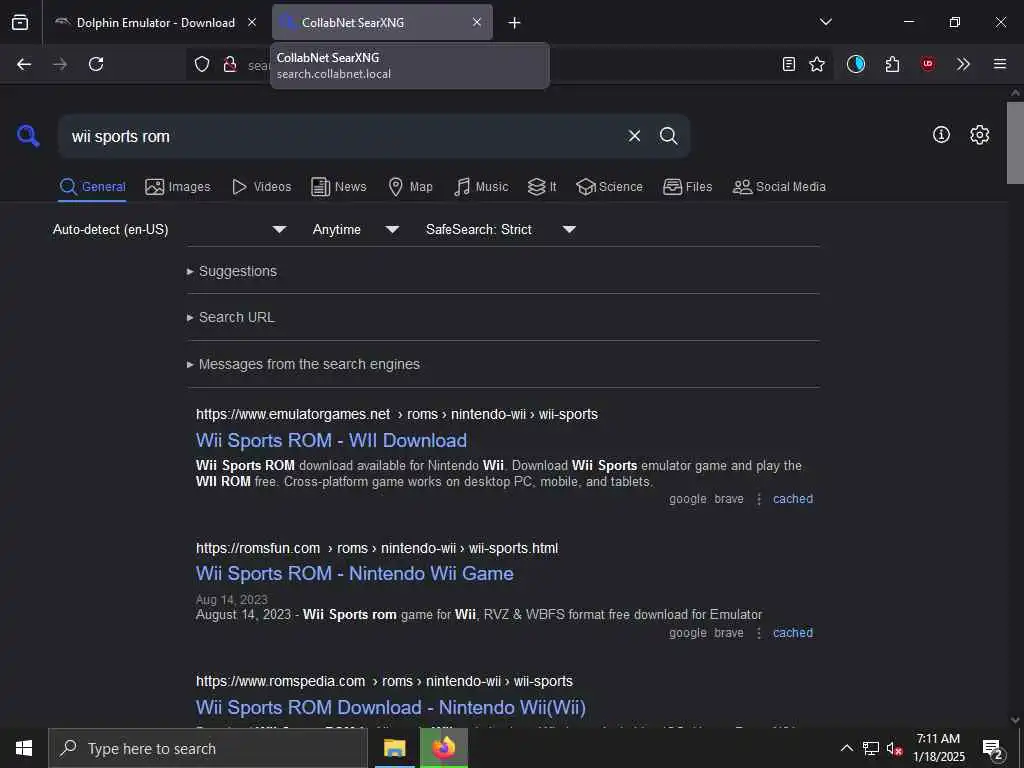1024x768 pixels.
Task: Open the taskbar clock and date
Action: tap(938, 748)
